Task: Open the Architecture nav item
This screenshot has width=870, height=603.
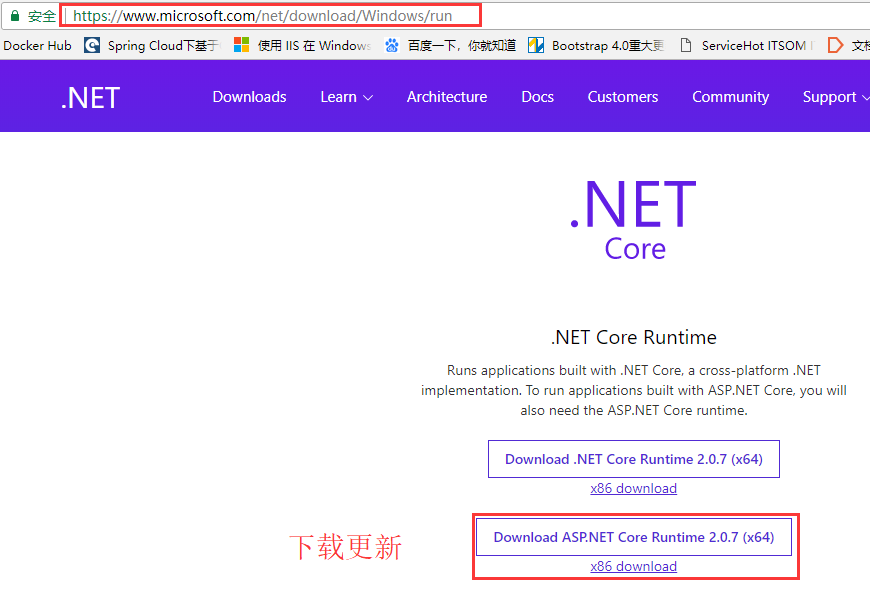Action: (x=447, y=97)
